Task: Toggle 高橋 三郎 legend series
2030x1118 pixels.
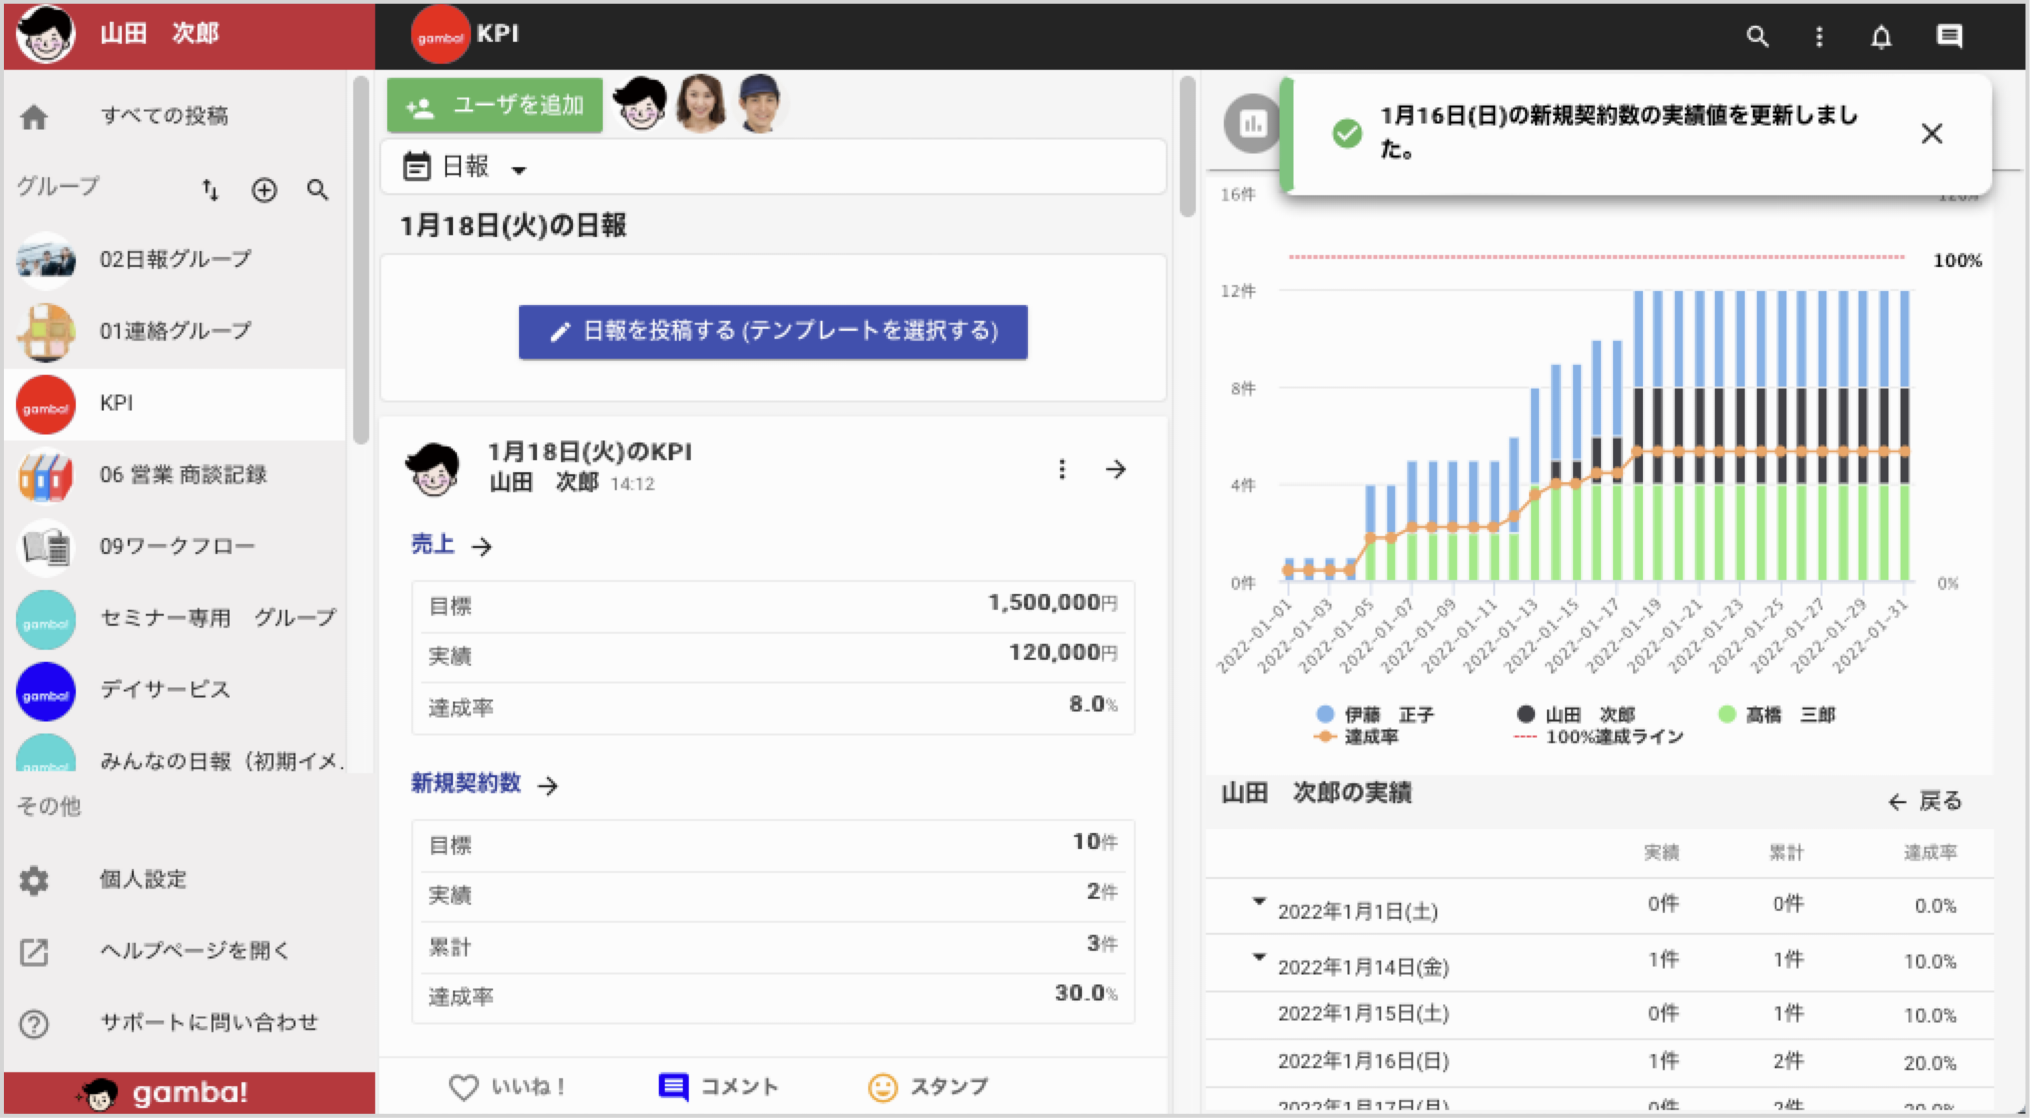Action: (x=1776, y=715)
